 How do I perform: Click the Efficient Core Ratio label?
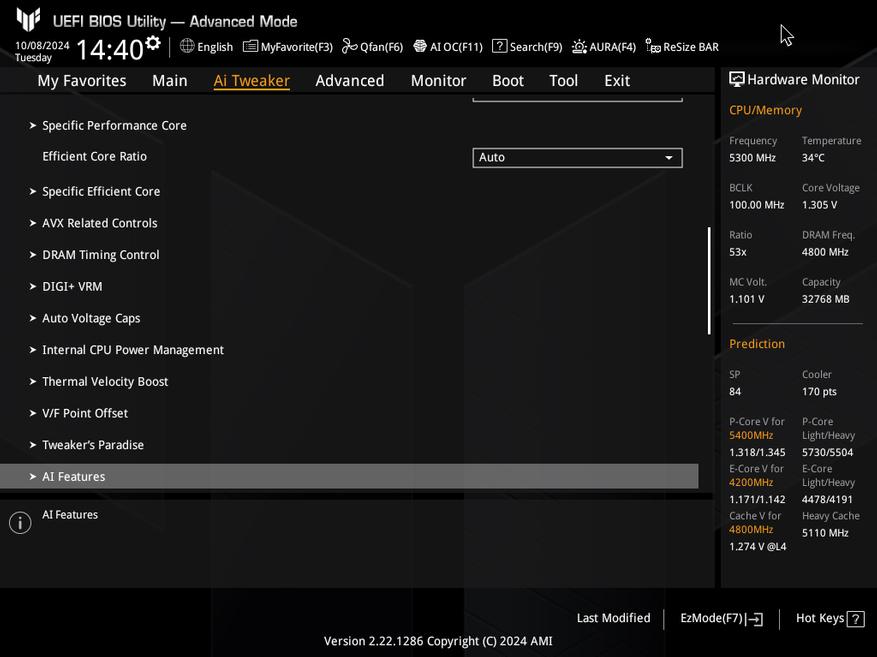click(95, 157)
